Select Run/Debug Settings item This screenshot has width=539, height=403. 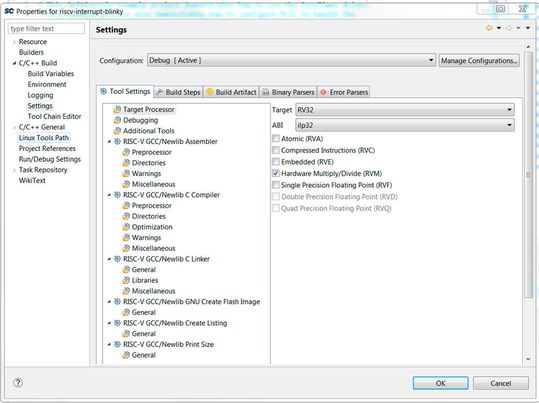point(50,159)
